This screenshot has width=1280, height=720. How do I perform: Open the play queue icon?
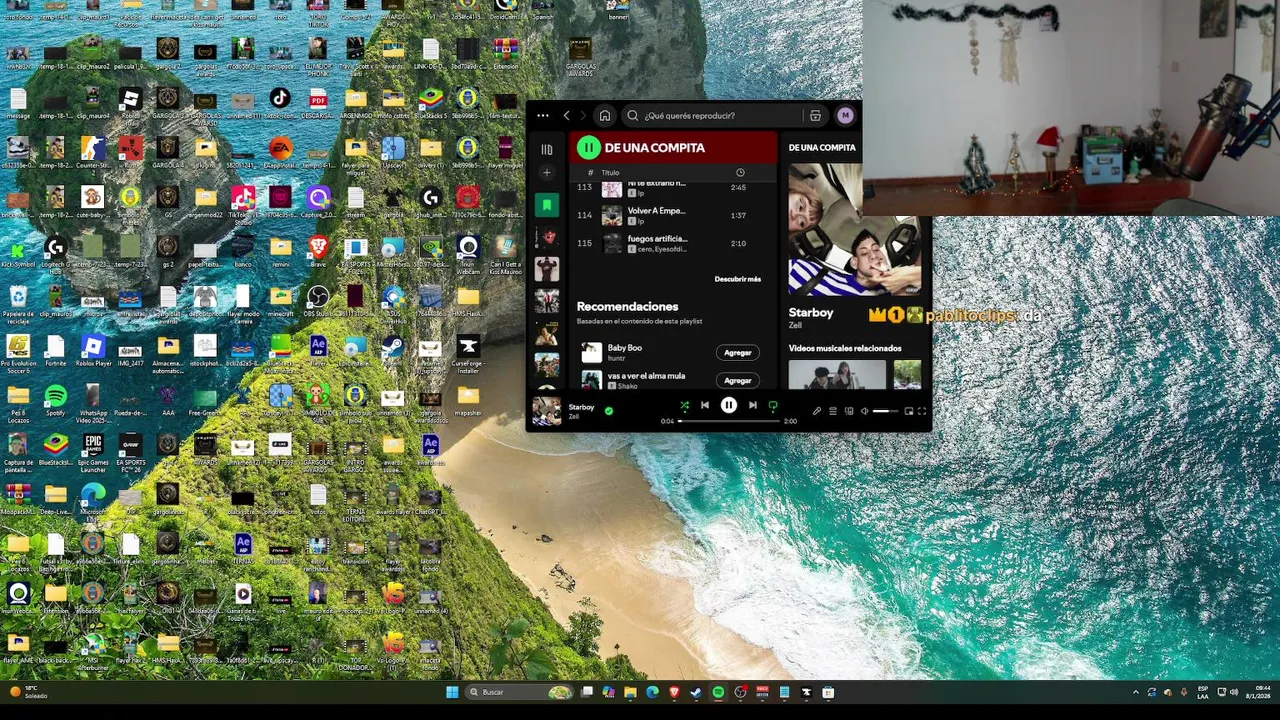pos(833,411)
